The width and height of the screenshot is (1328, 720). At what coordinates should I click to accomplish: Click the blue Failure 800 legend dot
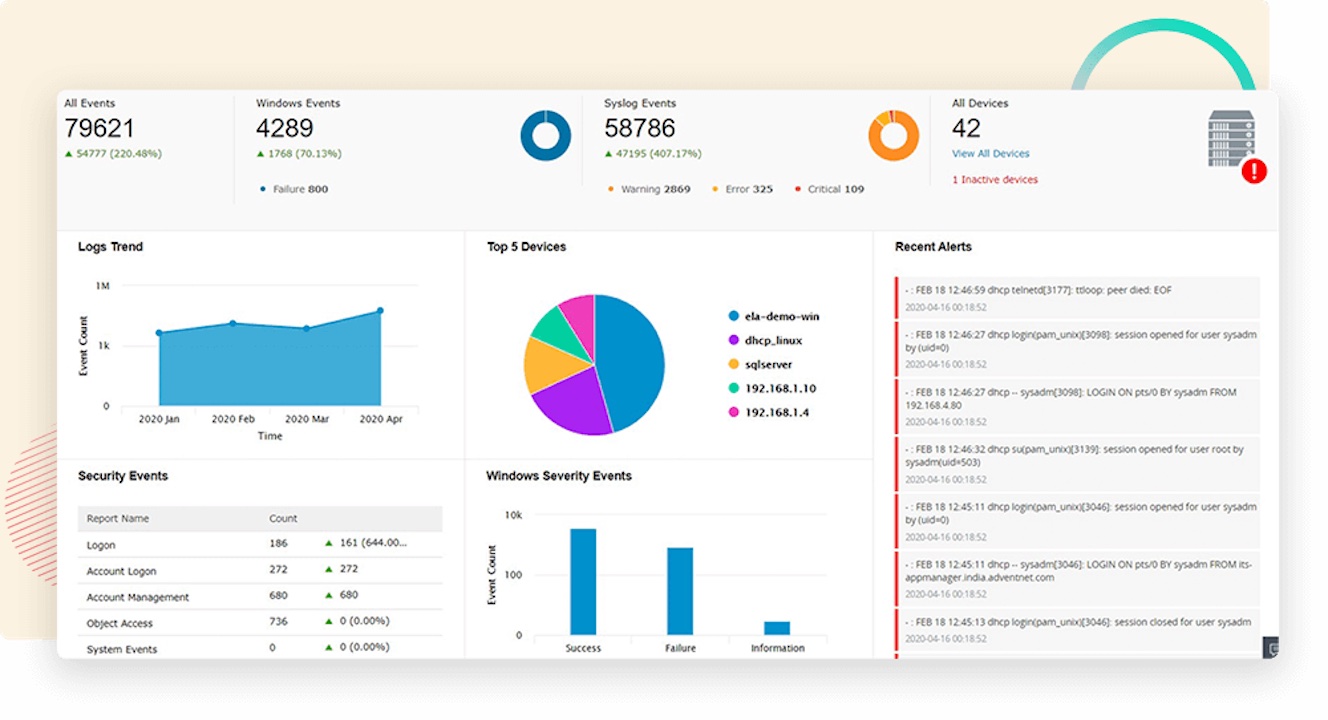pyautogui.click(x=263, y=189)
